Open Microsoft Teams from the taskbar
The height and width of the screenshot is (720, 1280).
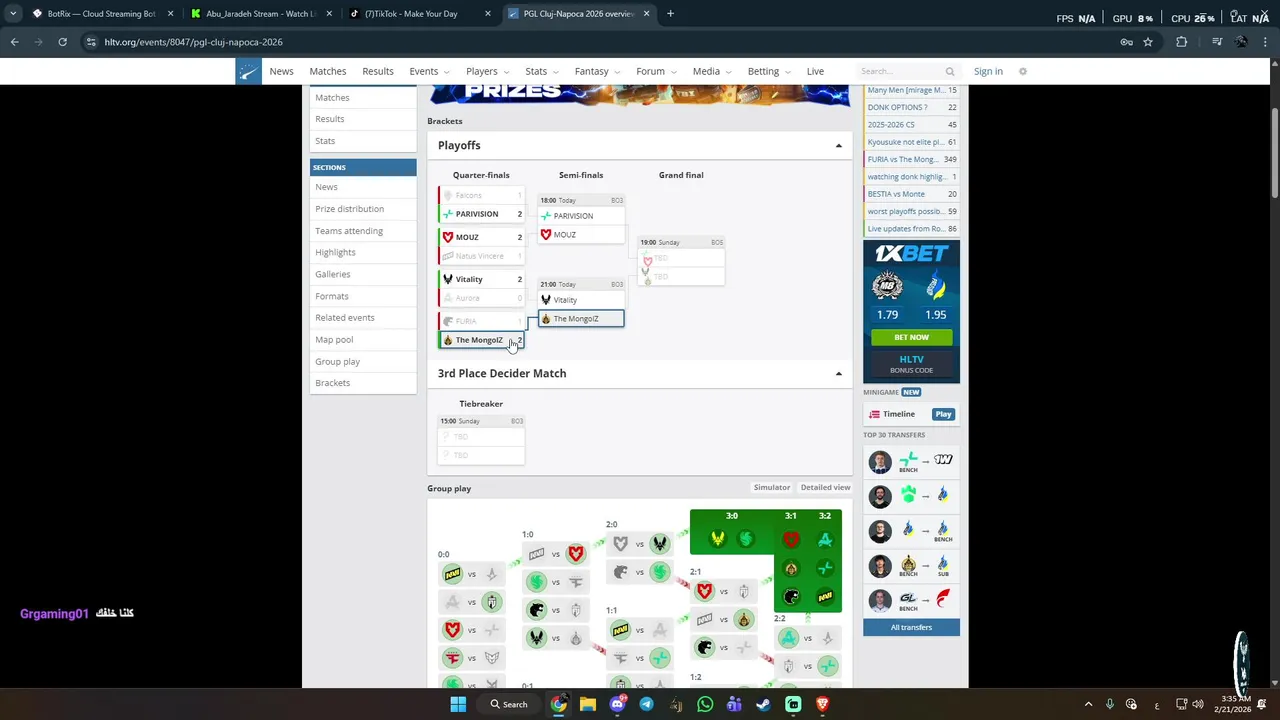734,704
